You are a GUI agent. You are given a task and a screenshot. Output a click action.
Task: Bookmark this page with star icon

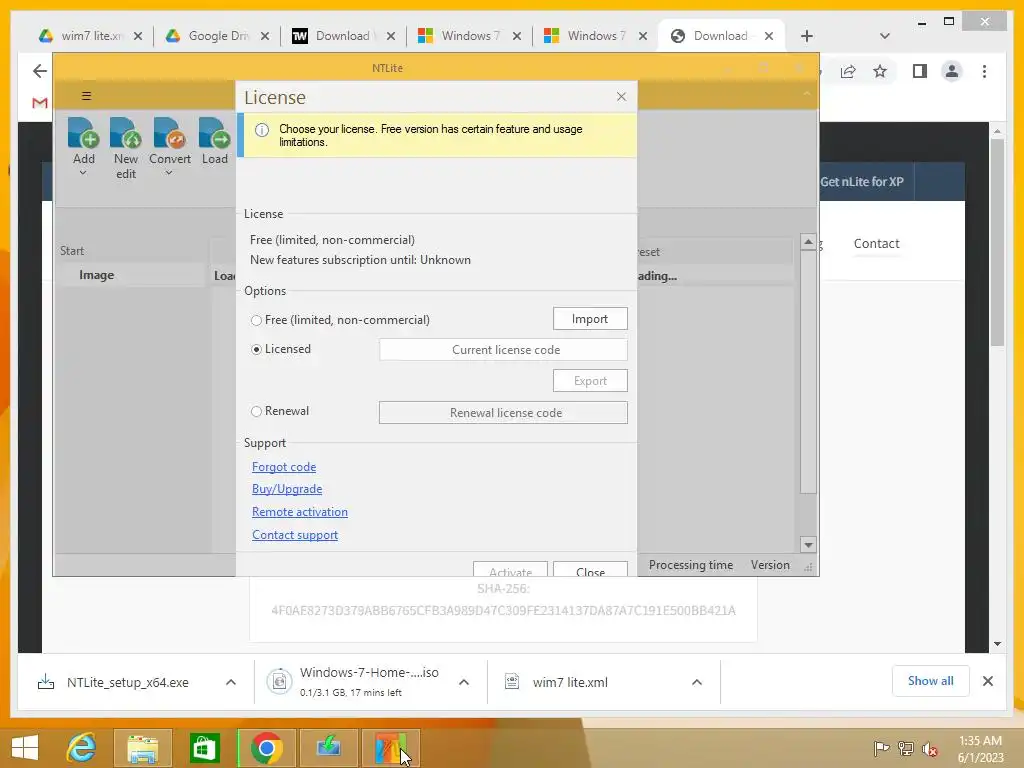coord(880,71)
